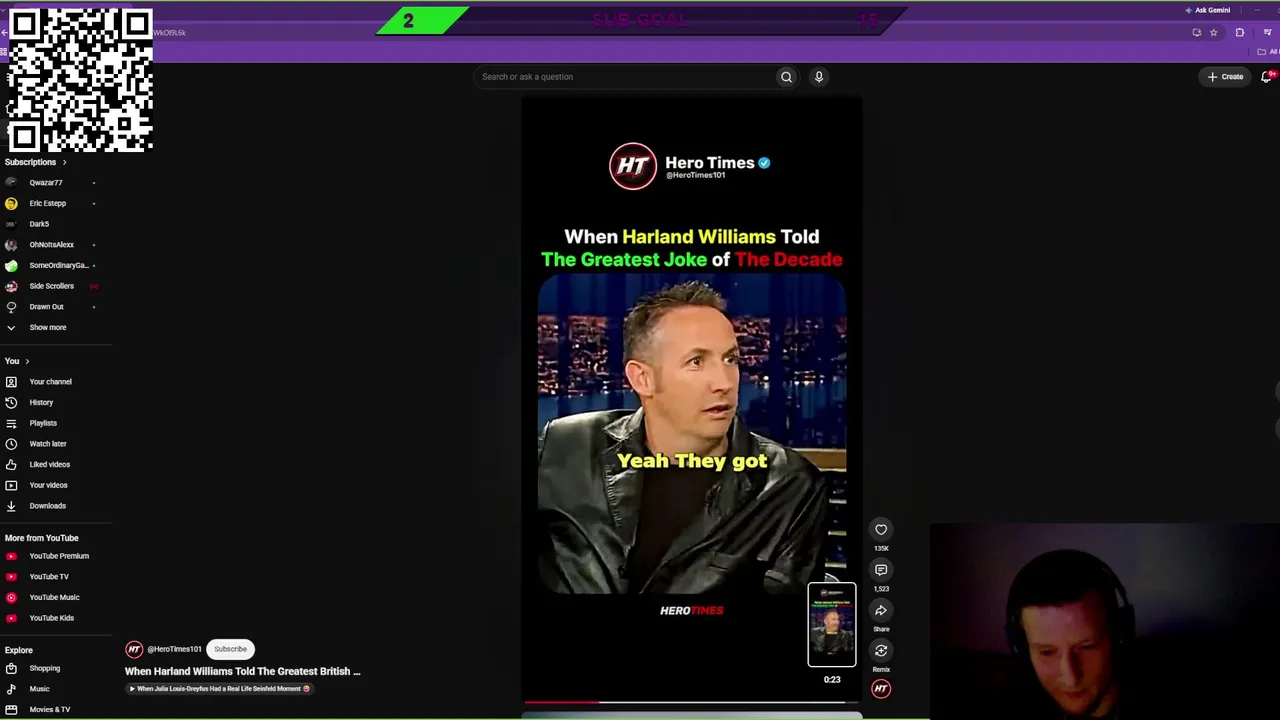Select the next Short preview thumbnail
The width and height of the screenshot is (1280, 720).
832,625
